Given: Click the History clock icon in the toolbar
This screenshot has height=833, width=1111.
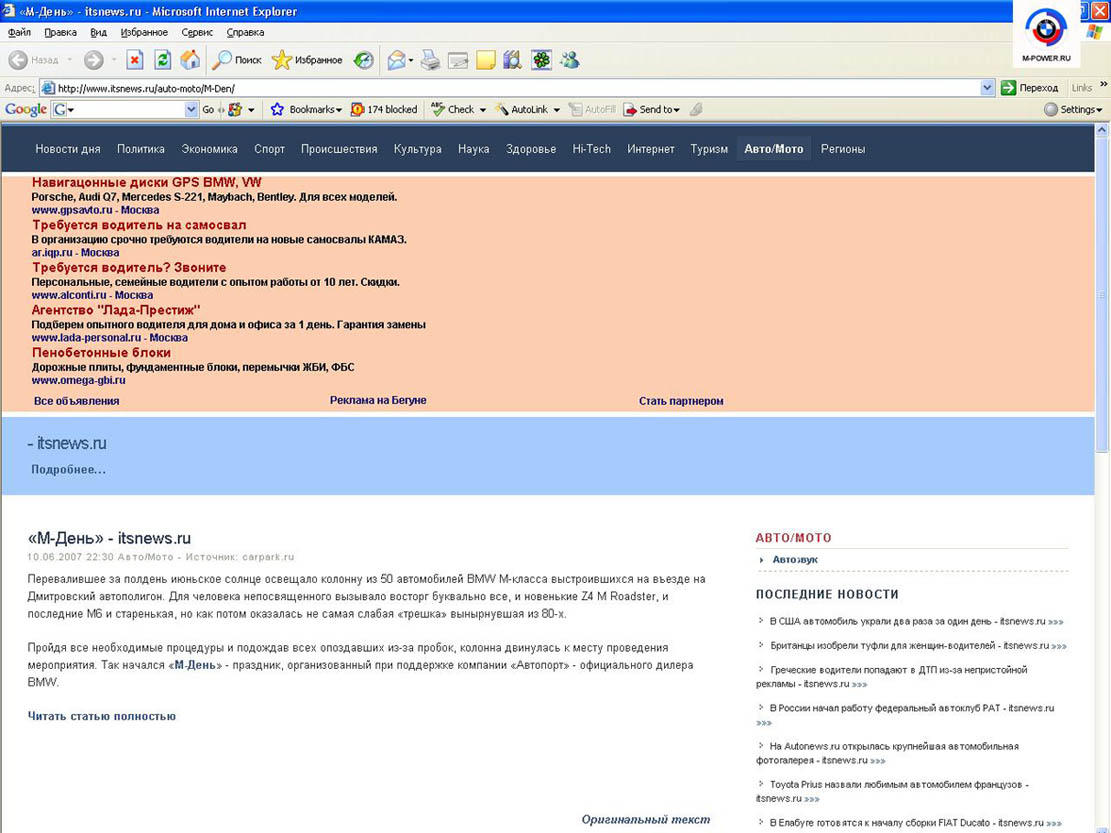Looking at the screenshot, I should coord(363,60).
